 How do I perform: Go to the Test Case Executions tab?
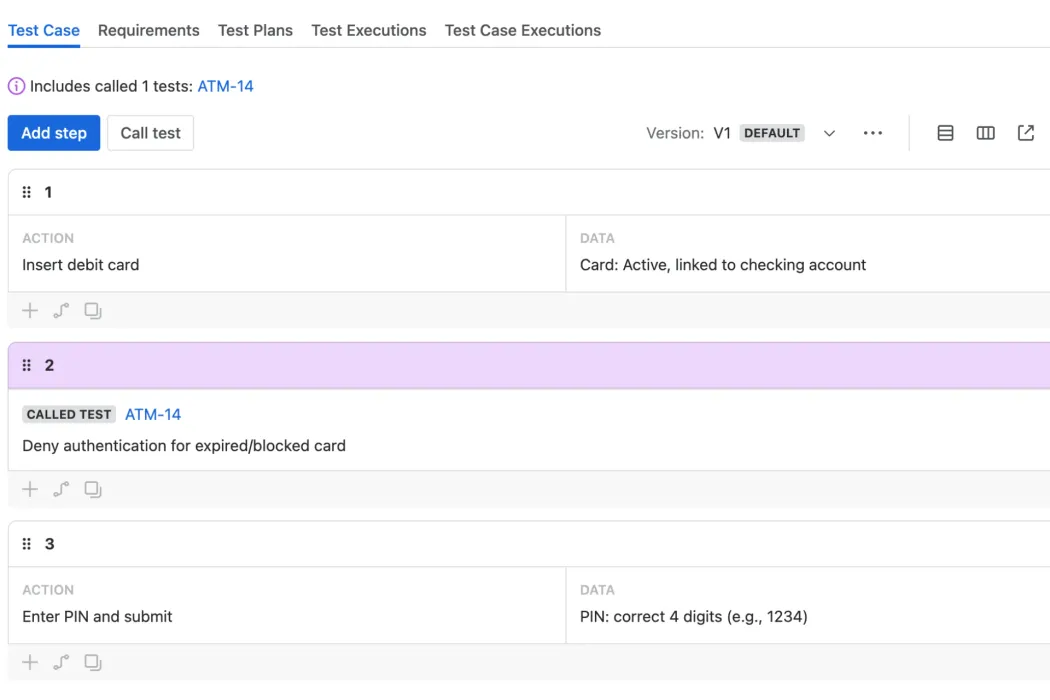(523, 31)
